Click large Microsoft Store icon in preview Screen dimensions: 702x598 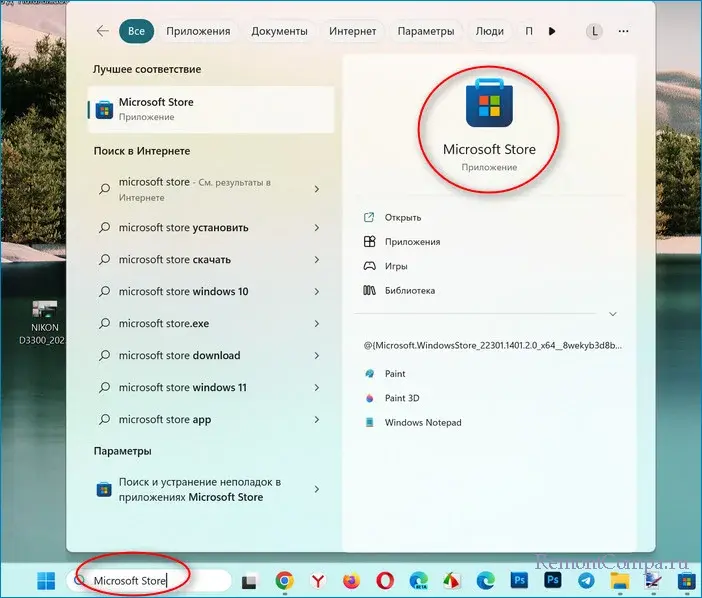click(x=489, y=103)
